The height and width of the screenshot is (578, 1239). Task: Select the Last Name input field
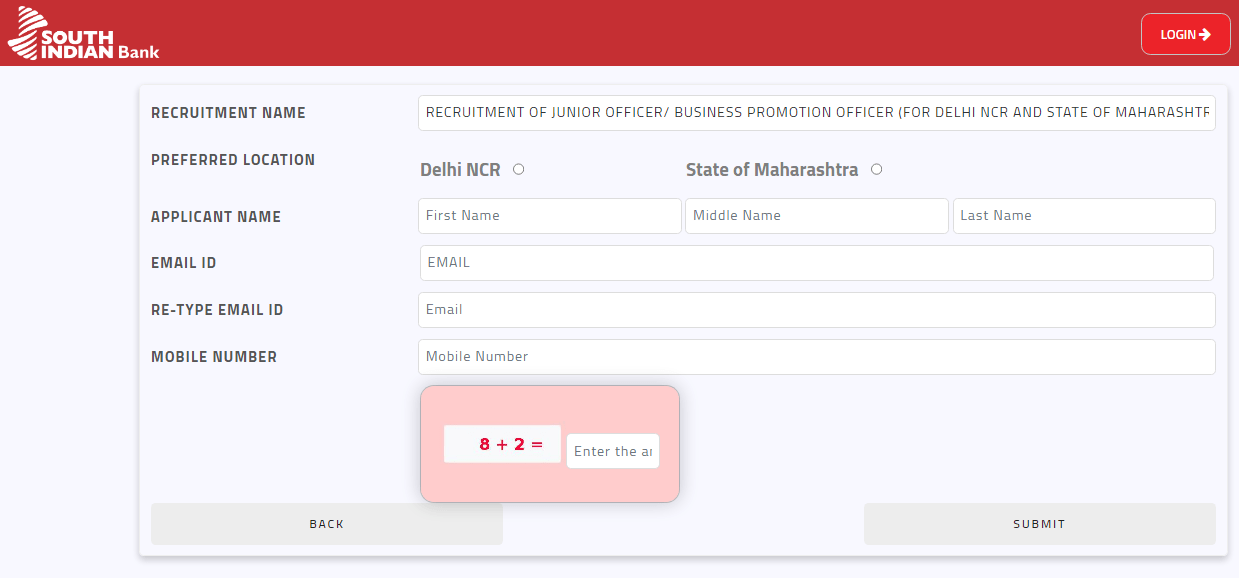1083,216
